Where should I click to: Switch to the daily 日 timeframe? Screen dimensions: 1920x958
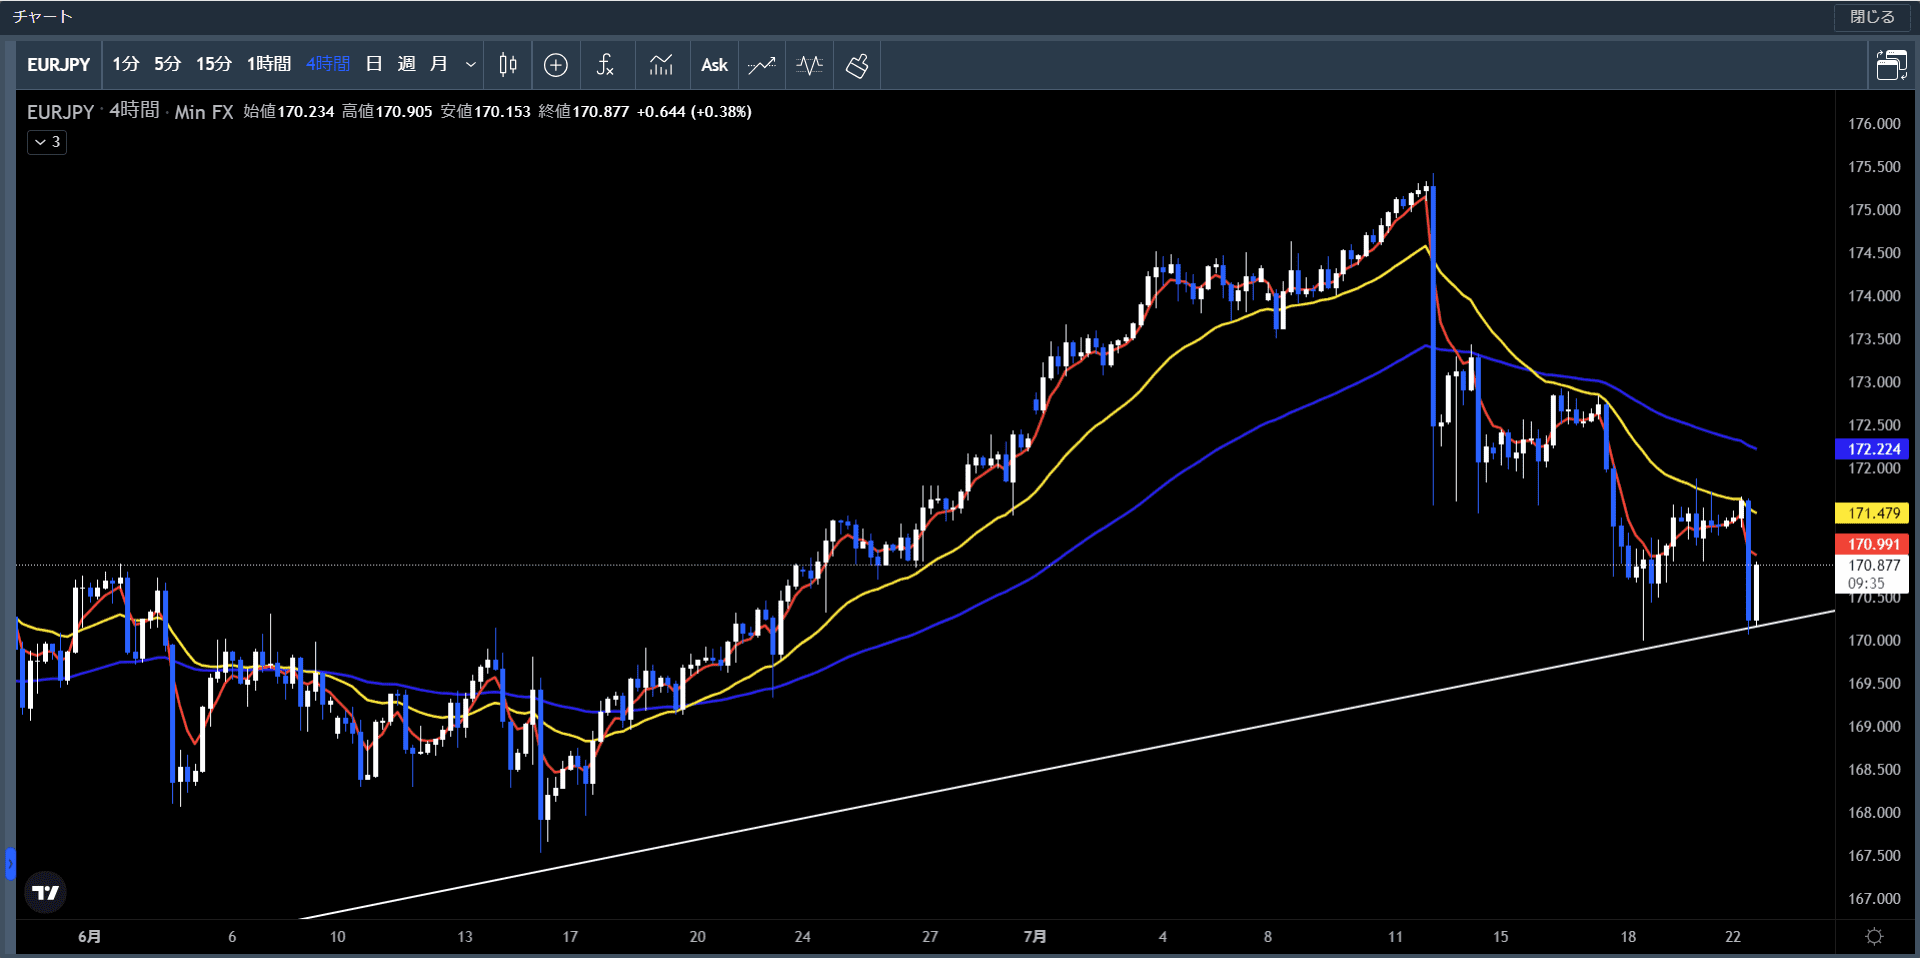[x=374, y=65]
